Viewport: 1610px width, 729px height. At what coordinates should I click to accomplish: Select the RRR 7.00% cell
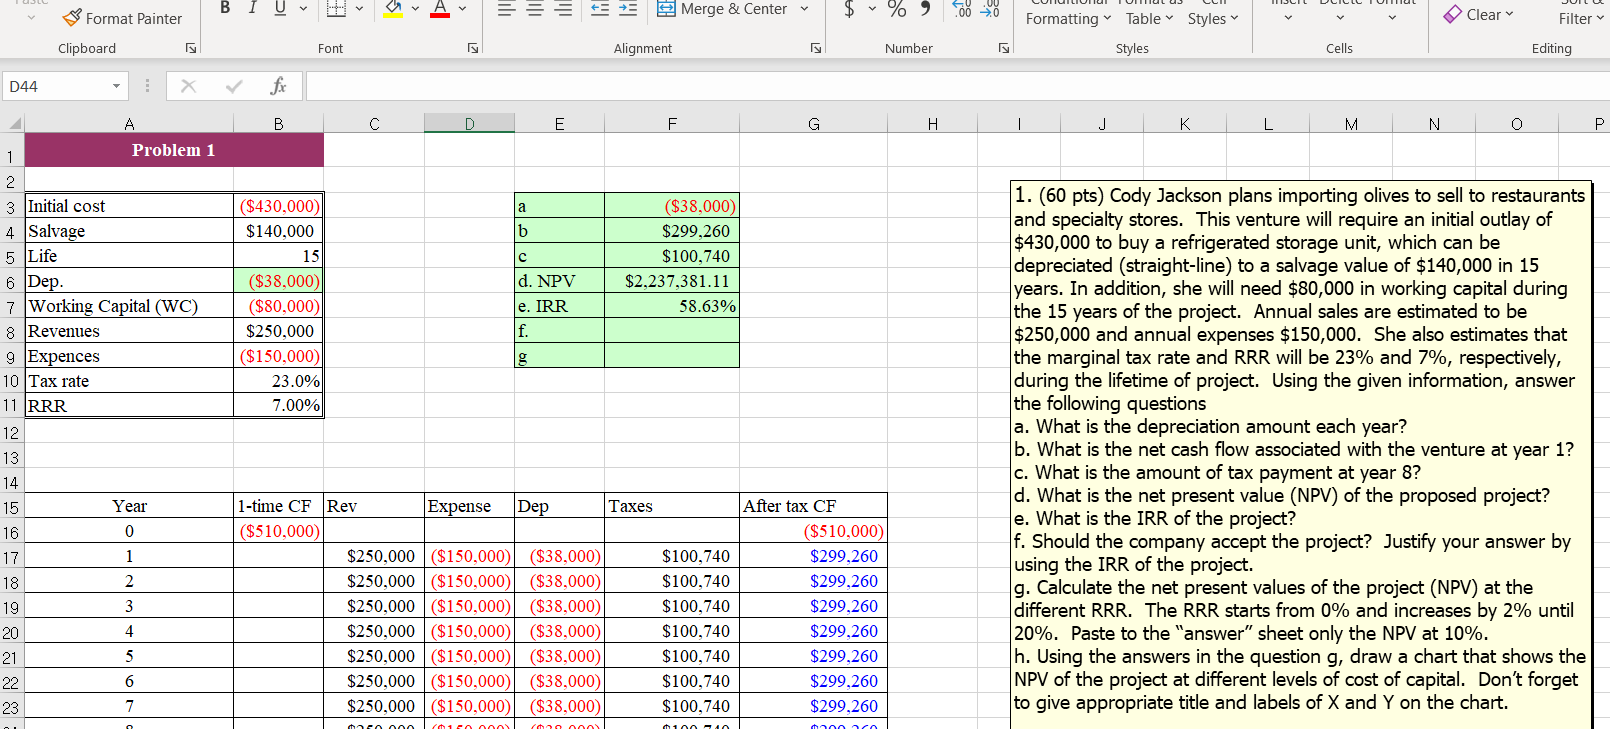(278, 405)
